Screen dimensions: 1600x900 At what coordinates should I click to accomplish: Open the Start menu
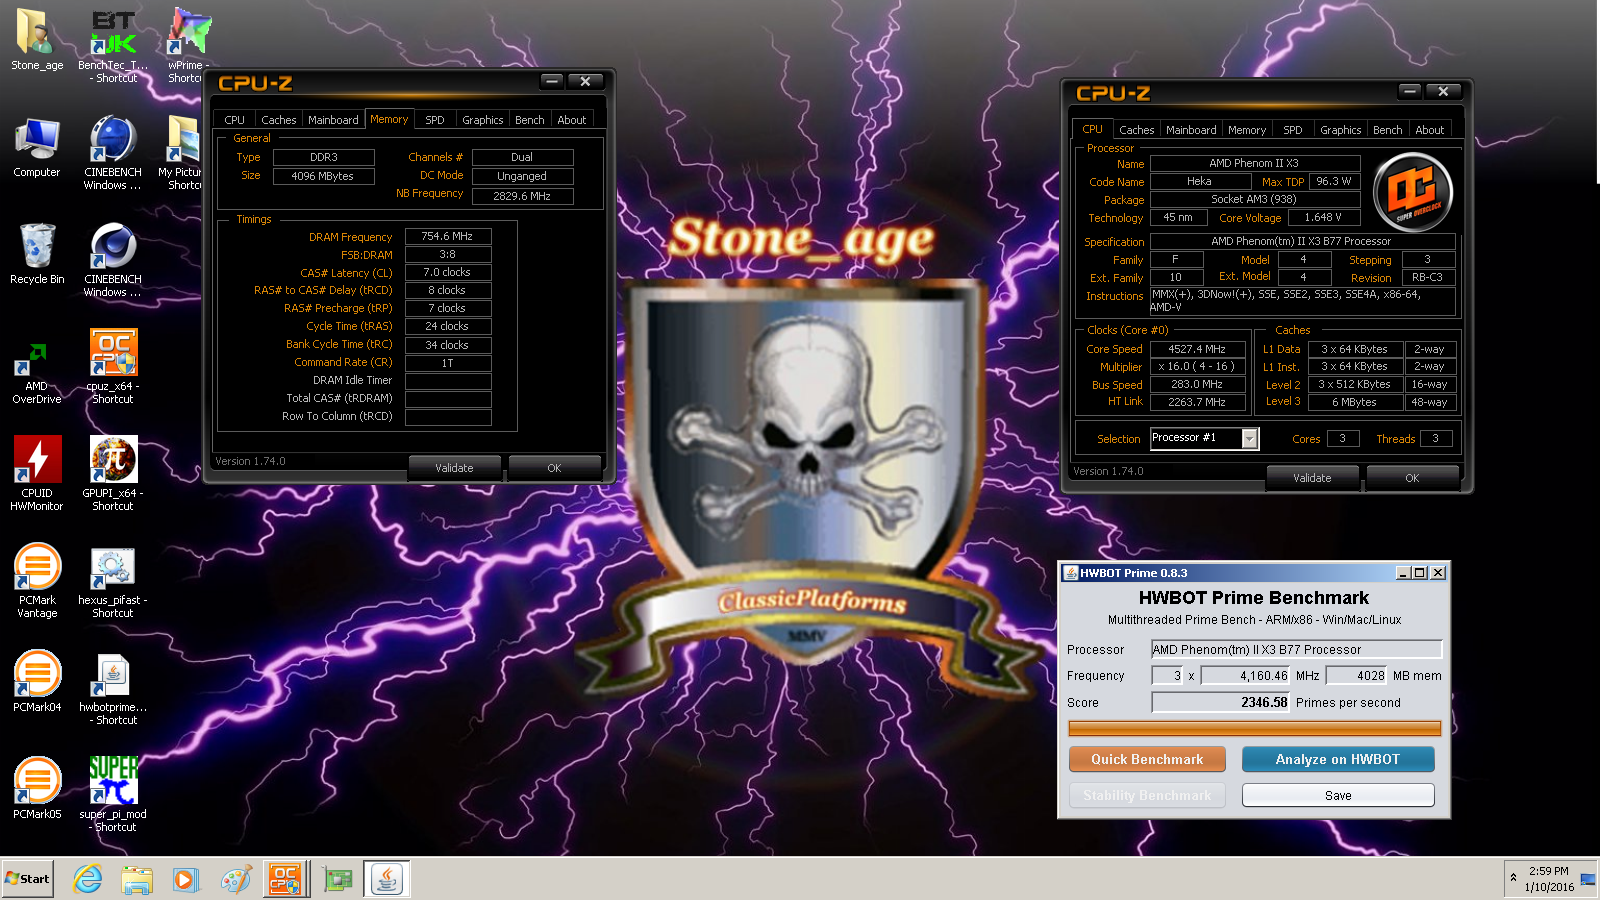pos(28,879)
